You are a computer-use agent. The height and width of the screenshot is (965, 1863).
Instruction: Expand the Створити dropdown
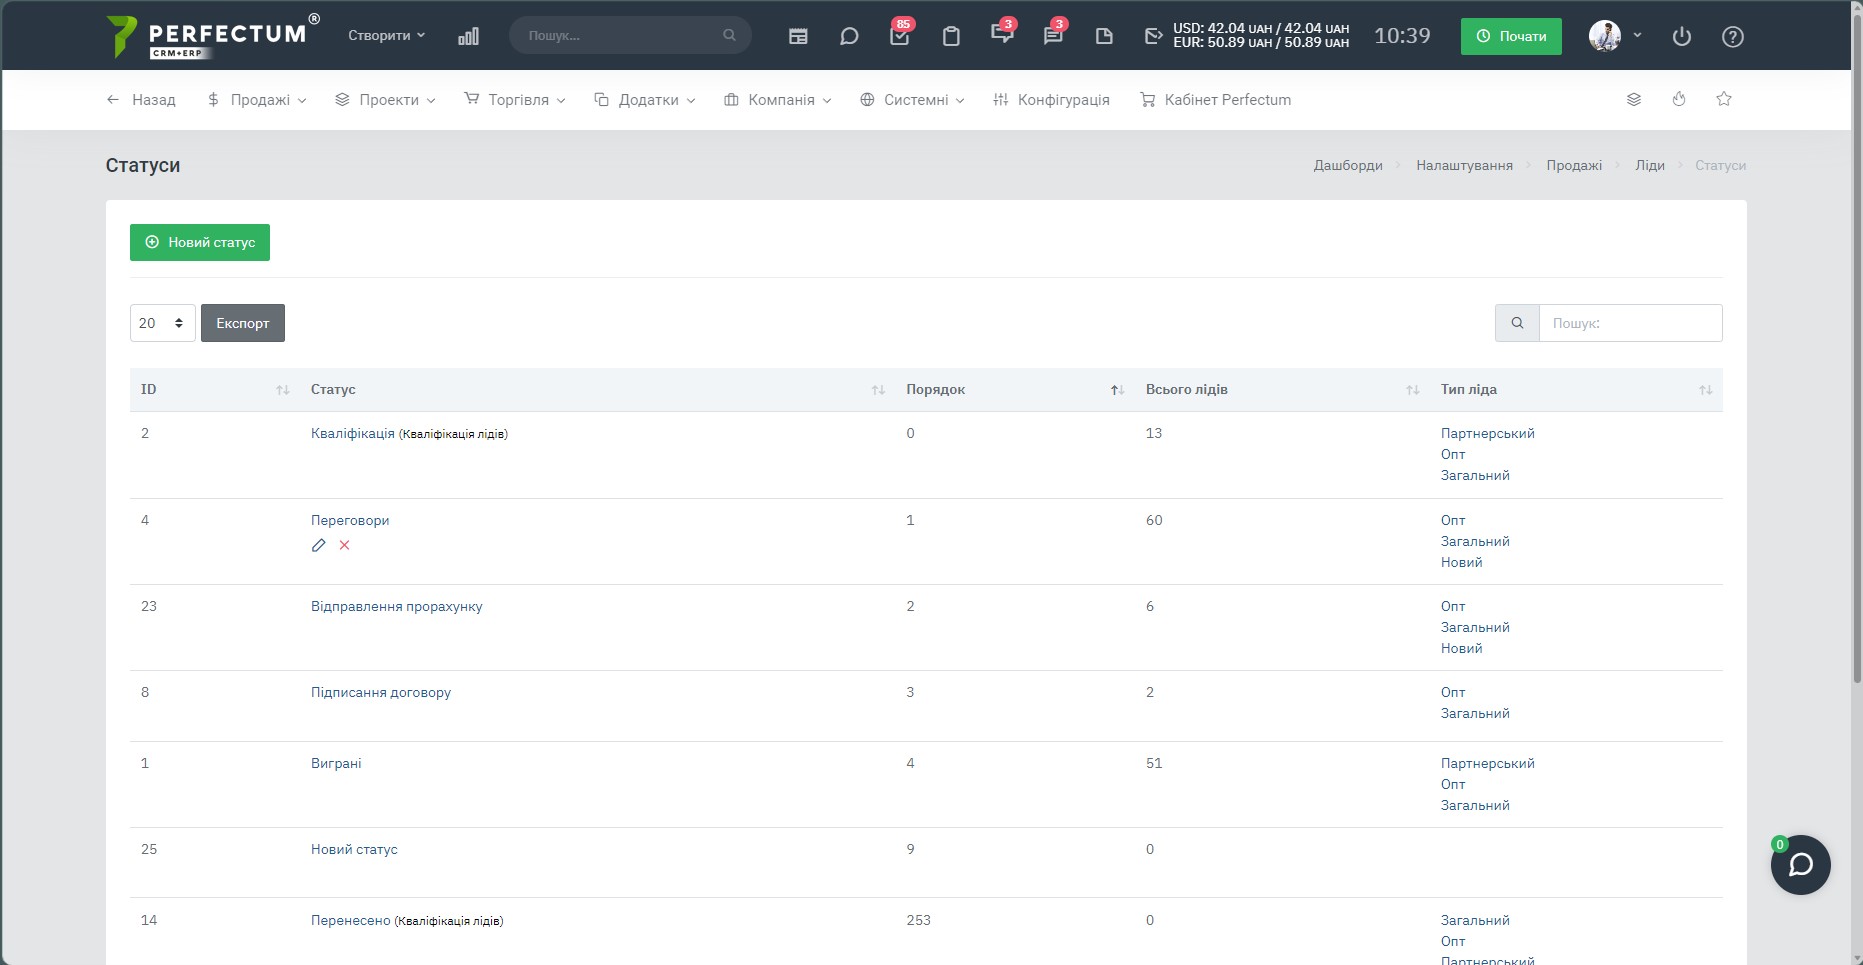(x=387, y=35)
